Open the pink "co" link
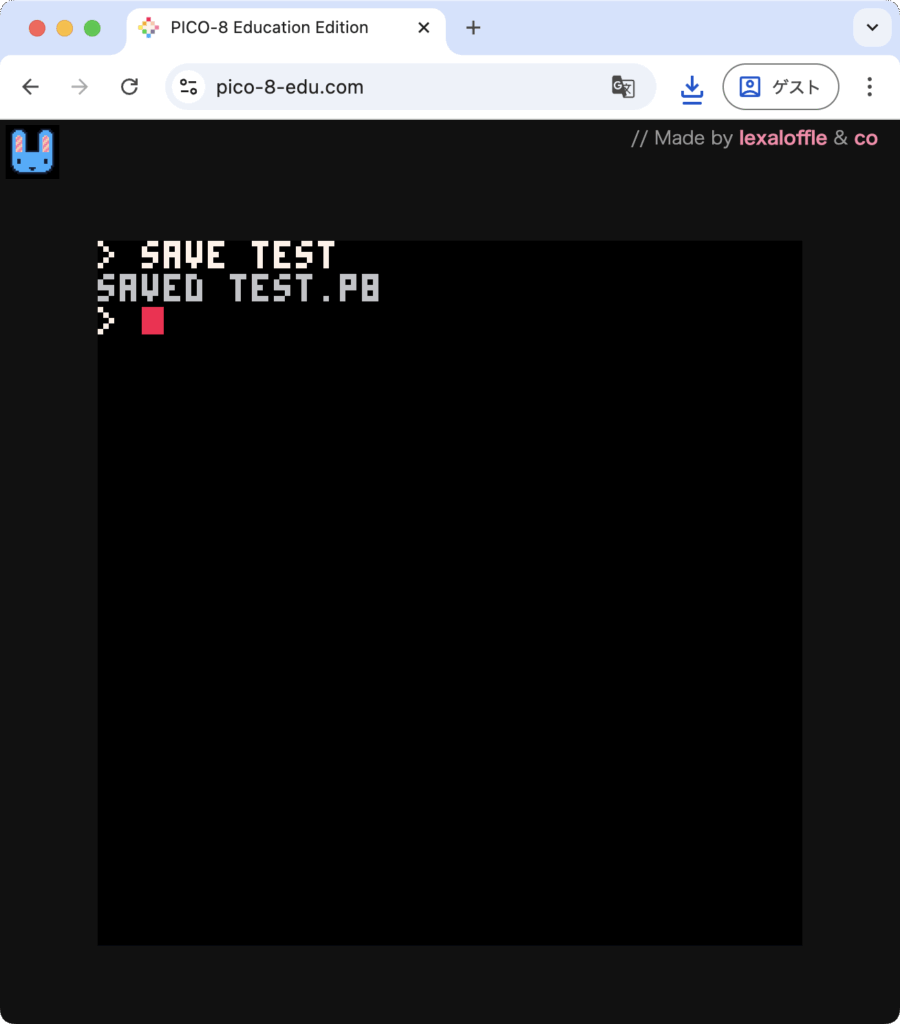 pyautogui.click(x=865, y=138)
